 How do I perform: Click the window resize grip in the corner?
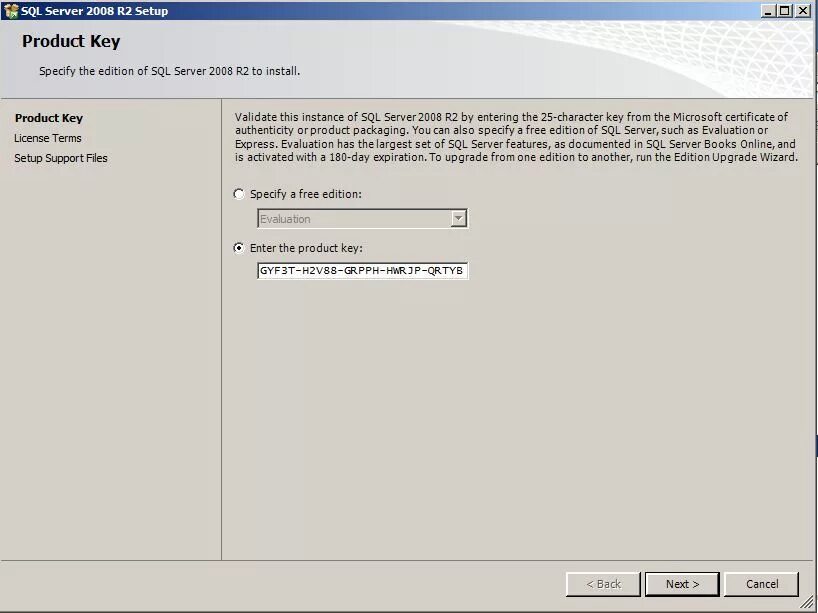tap(808, 603)
